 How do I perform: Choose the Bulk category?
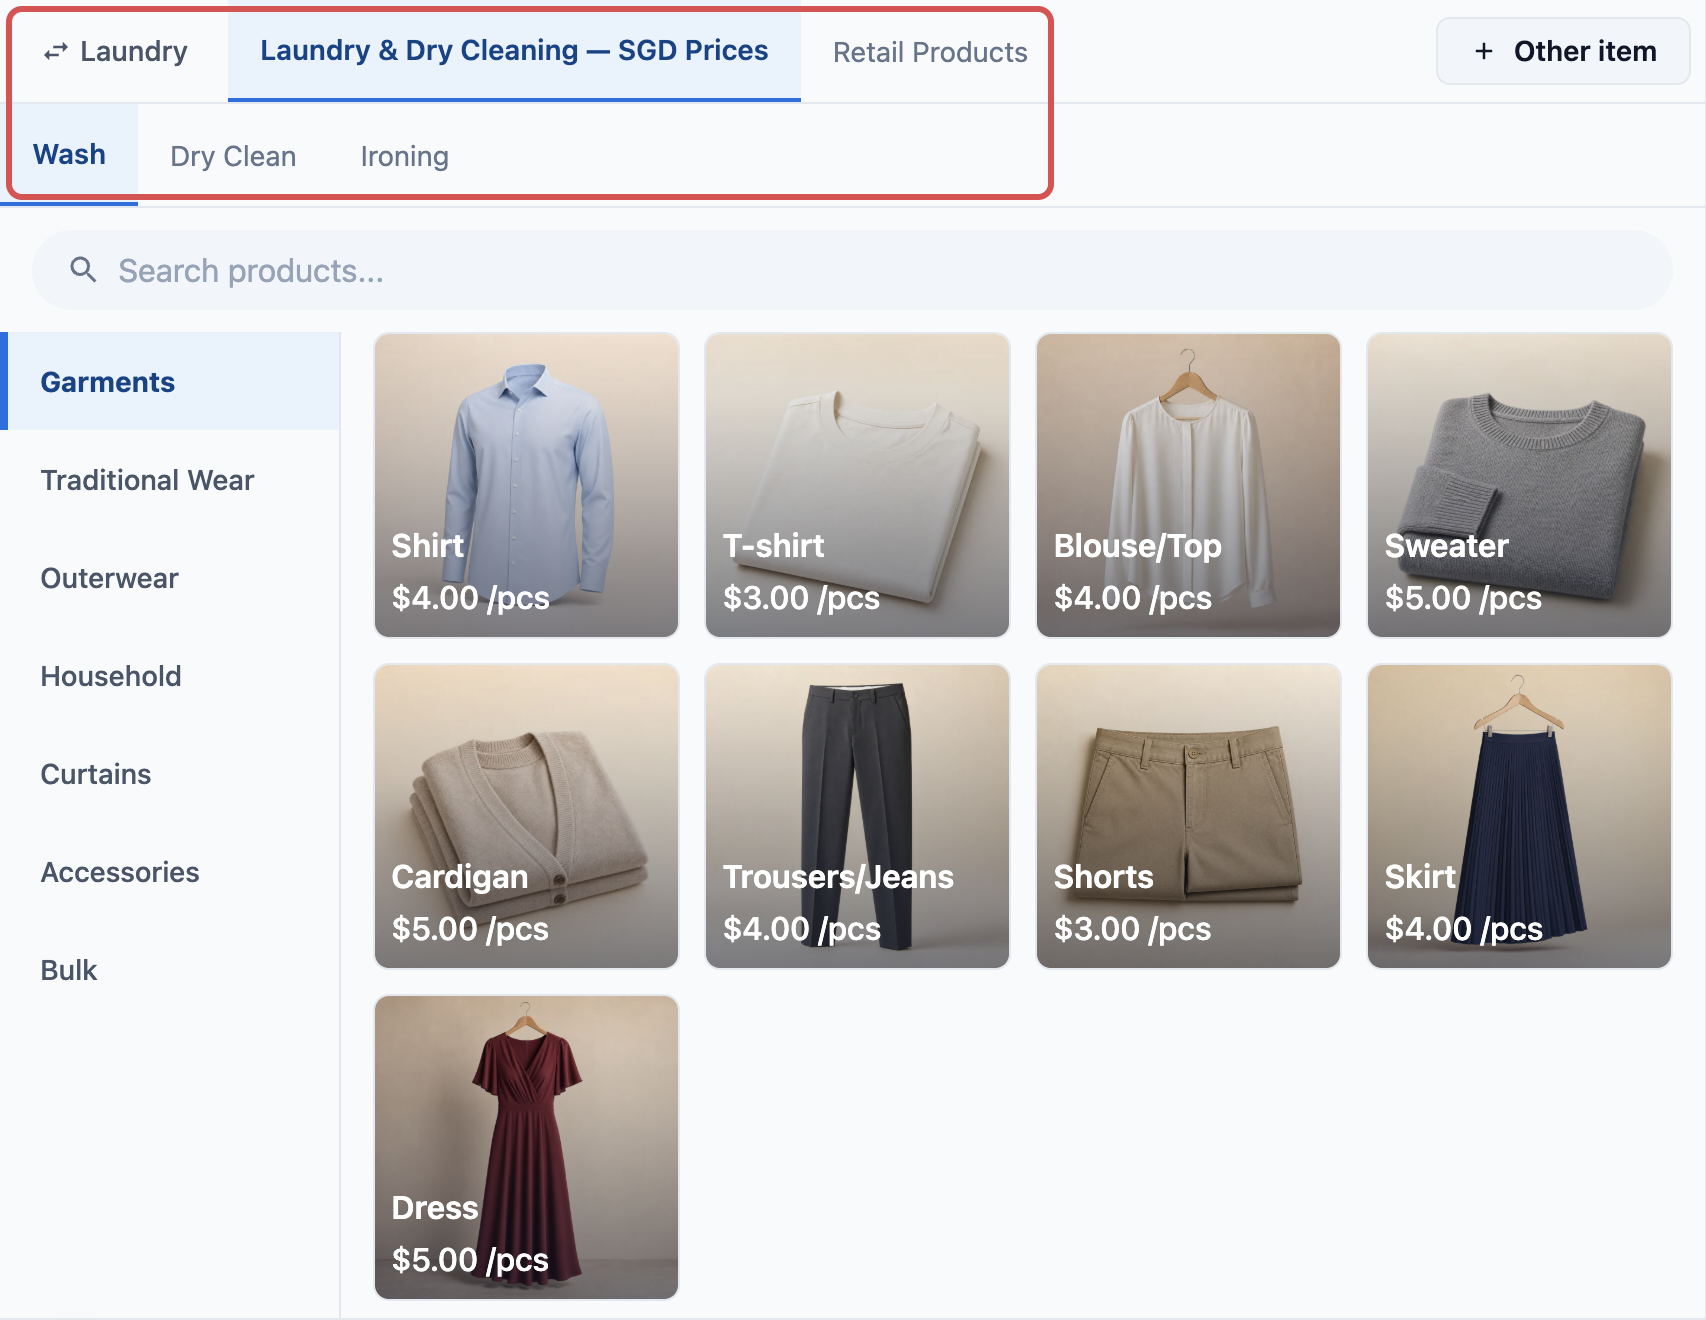[x=170, y=970]
